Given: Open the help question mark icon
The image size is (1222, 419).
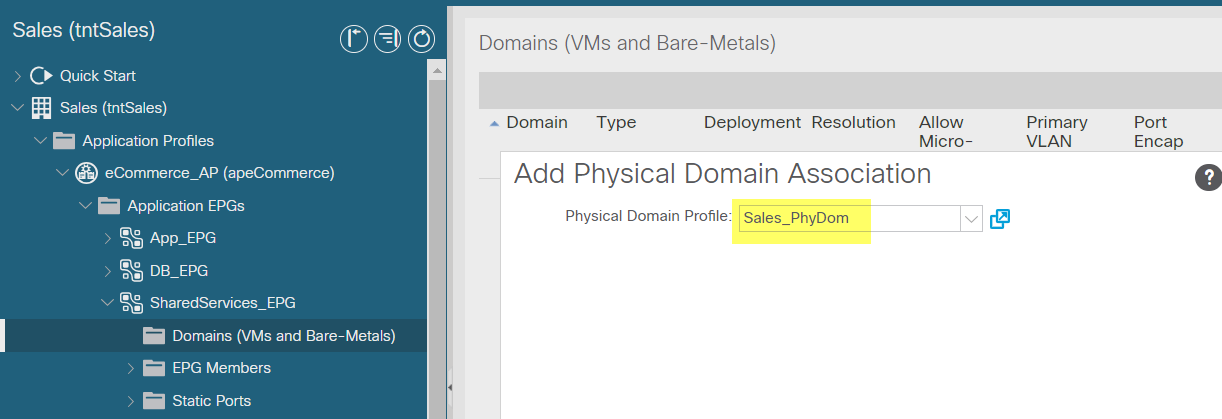Looking at the screenshot, I should coord(1208,178).
